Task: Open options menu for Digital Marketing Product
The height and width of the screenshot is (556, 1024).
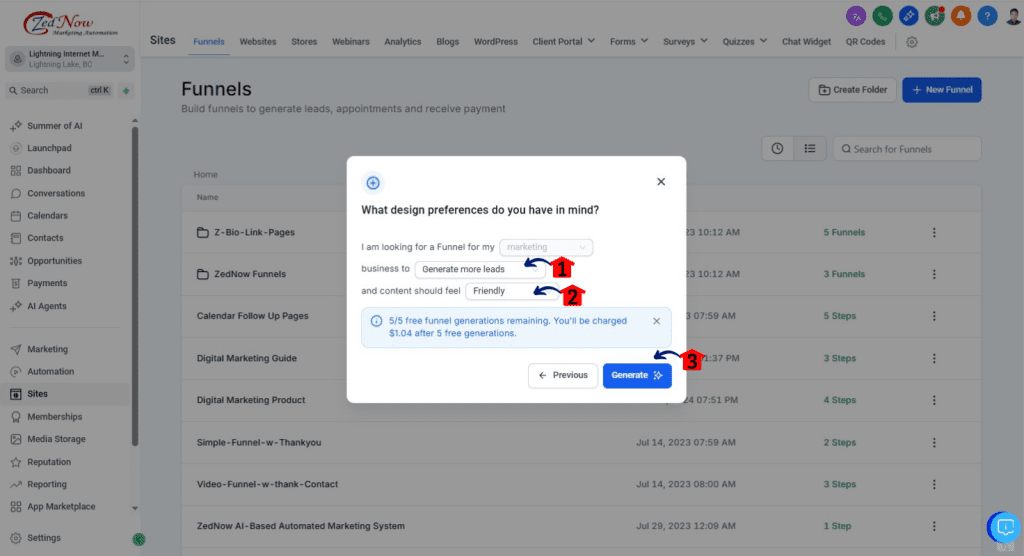Action: coord(934,400)
